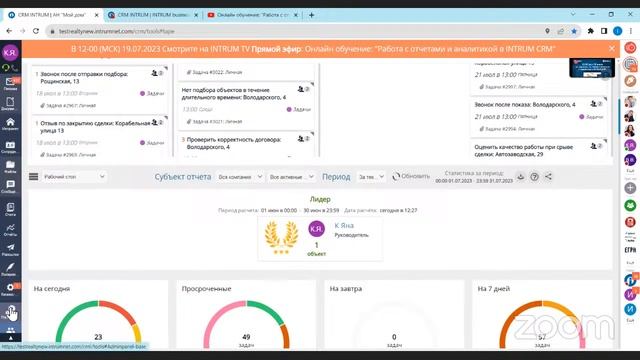Share the report via share icon
This screenshot has width=640, height=360.
point(548,177)
